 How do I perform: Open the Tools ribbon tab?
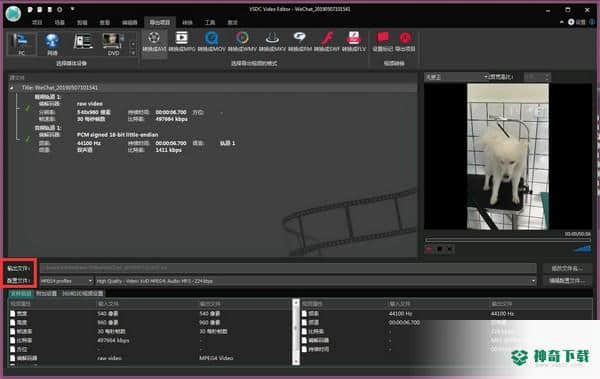[210, 23]
